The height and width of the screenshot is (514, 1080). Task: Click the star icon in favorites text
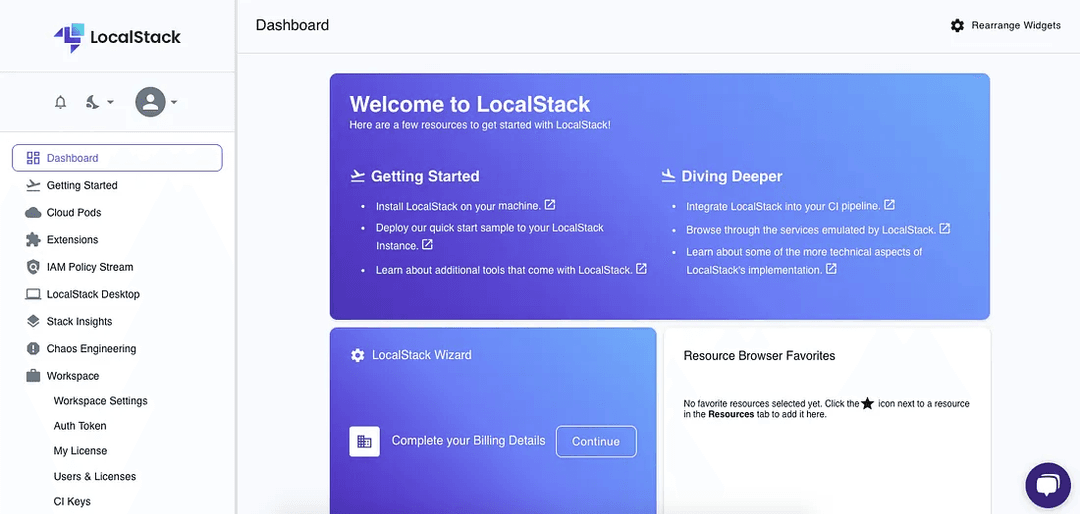[868, 404]
